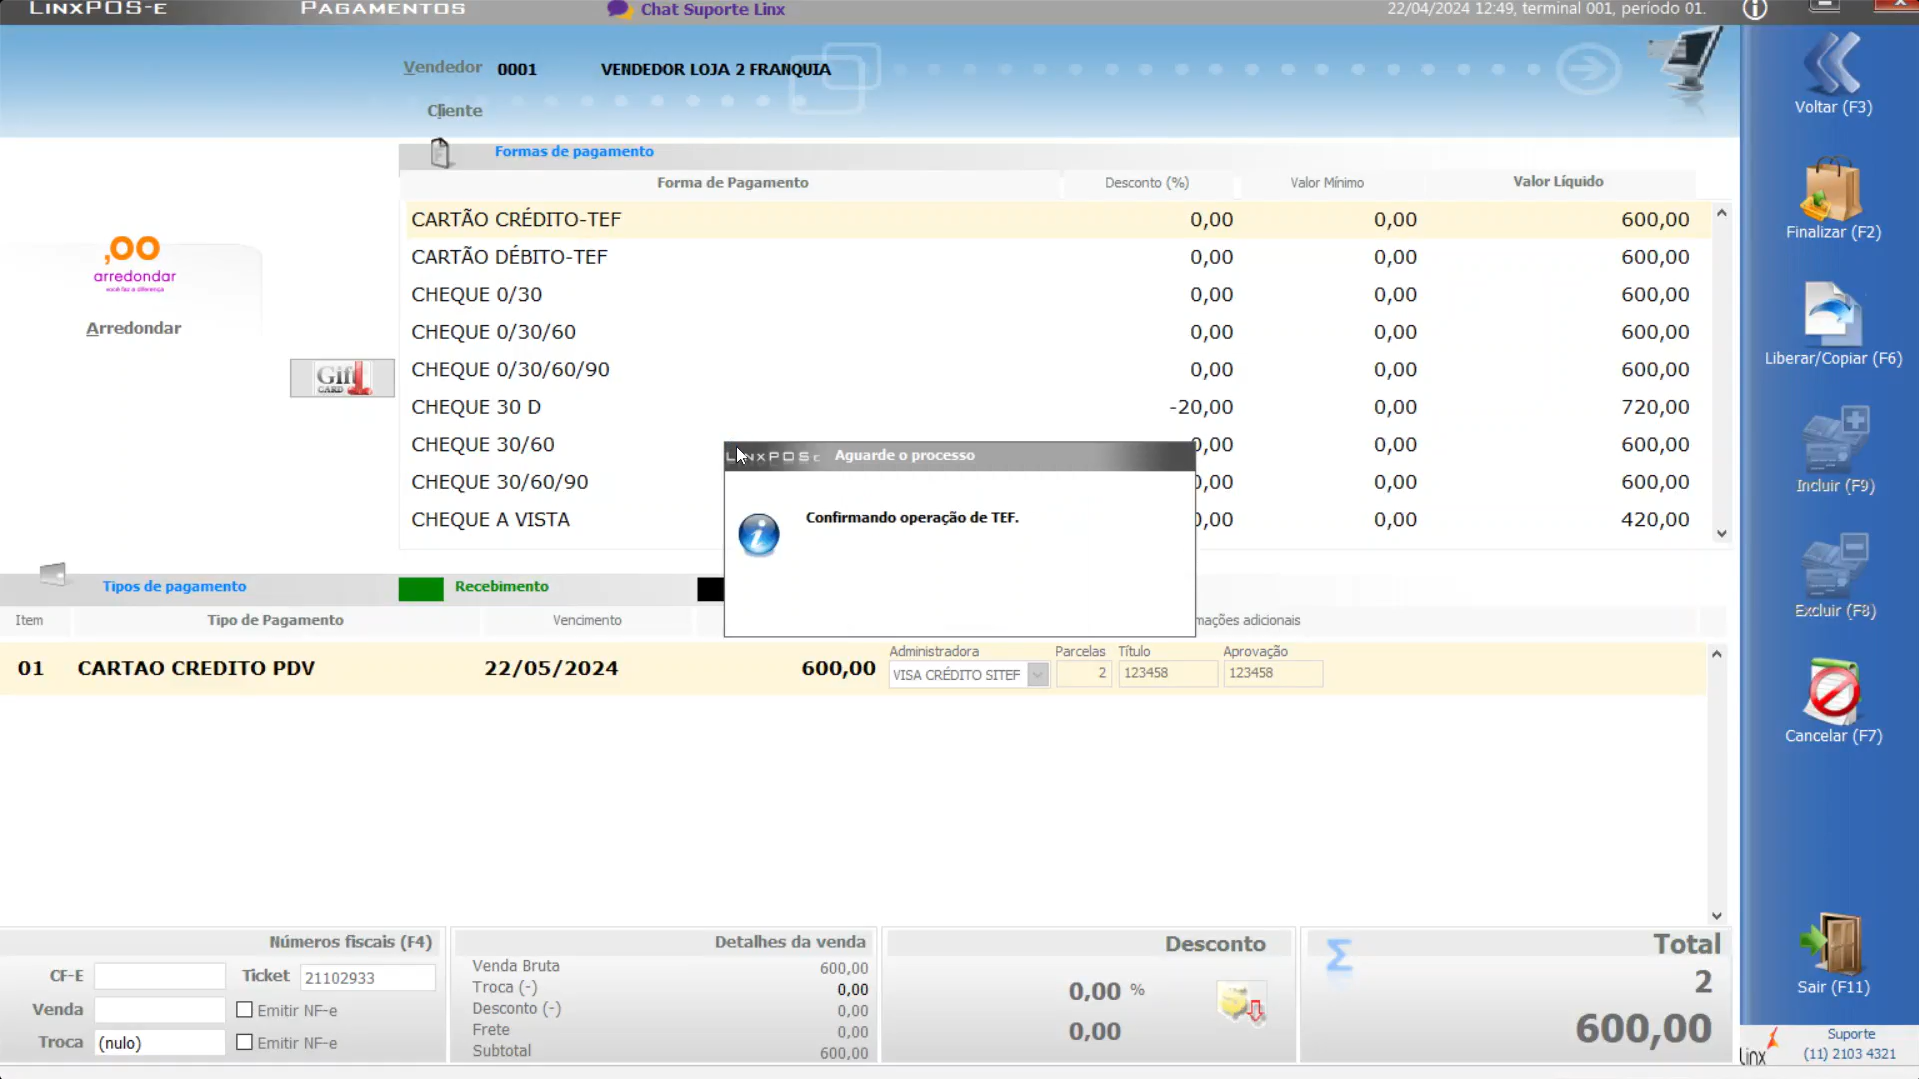
Task: Click the discount coins icon
Action: click(1242, 1003)
